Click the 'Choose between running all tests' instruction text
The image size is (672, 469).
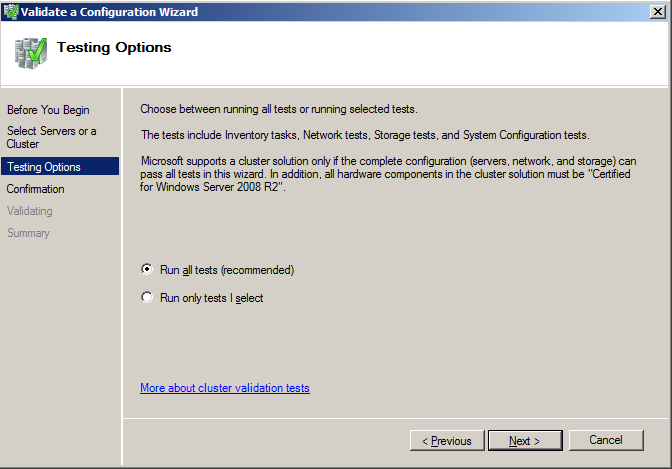point(278,109)
